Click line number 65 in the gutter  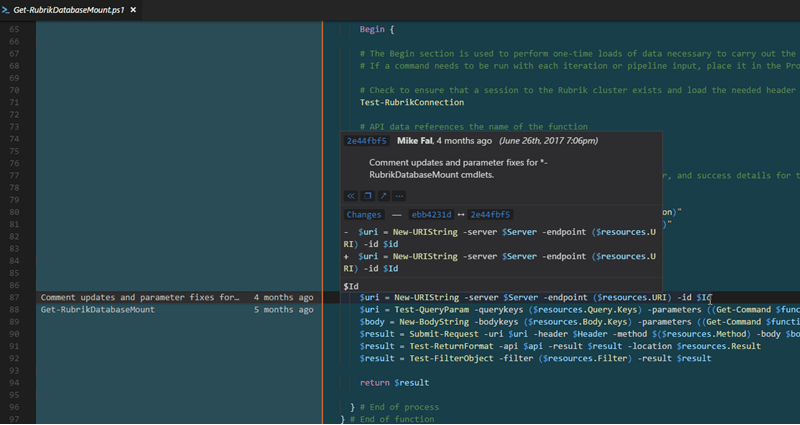coord(14,30)
